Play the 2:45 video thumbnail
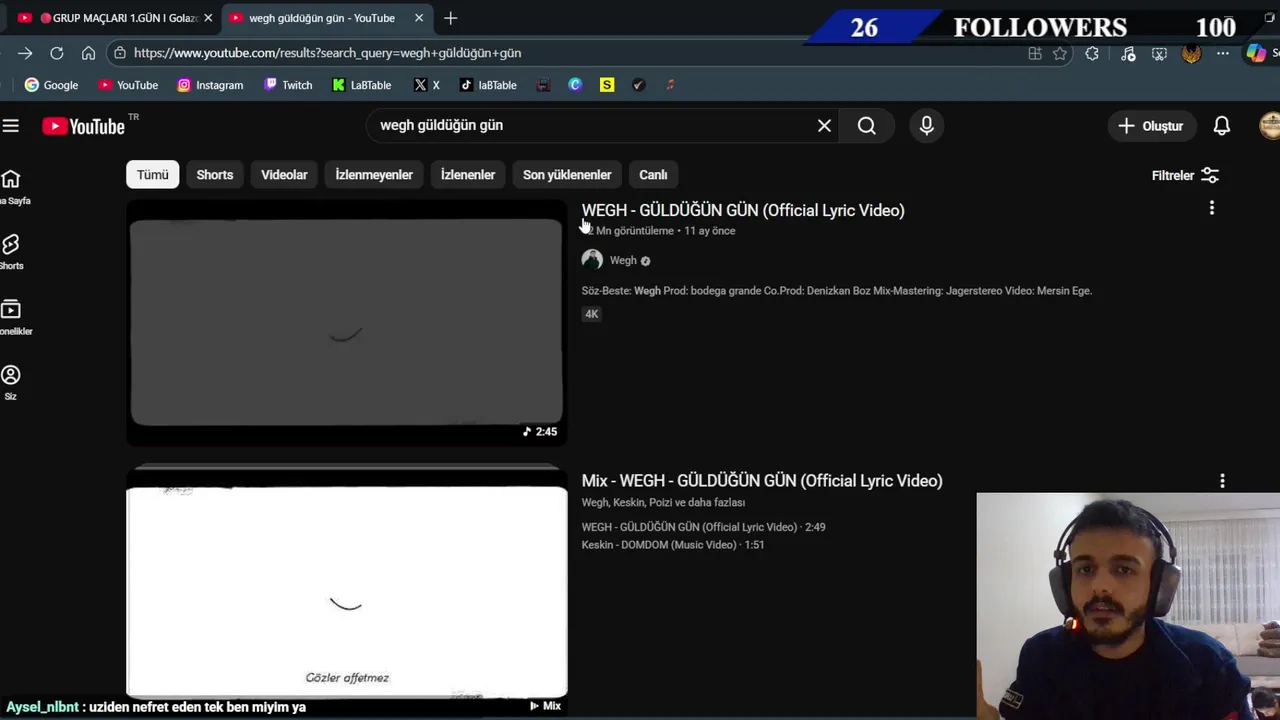 coord(346,322)
